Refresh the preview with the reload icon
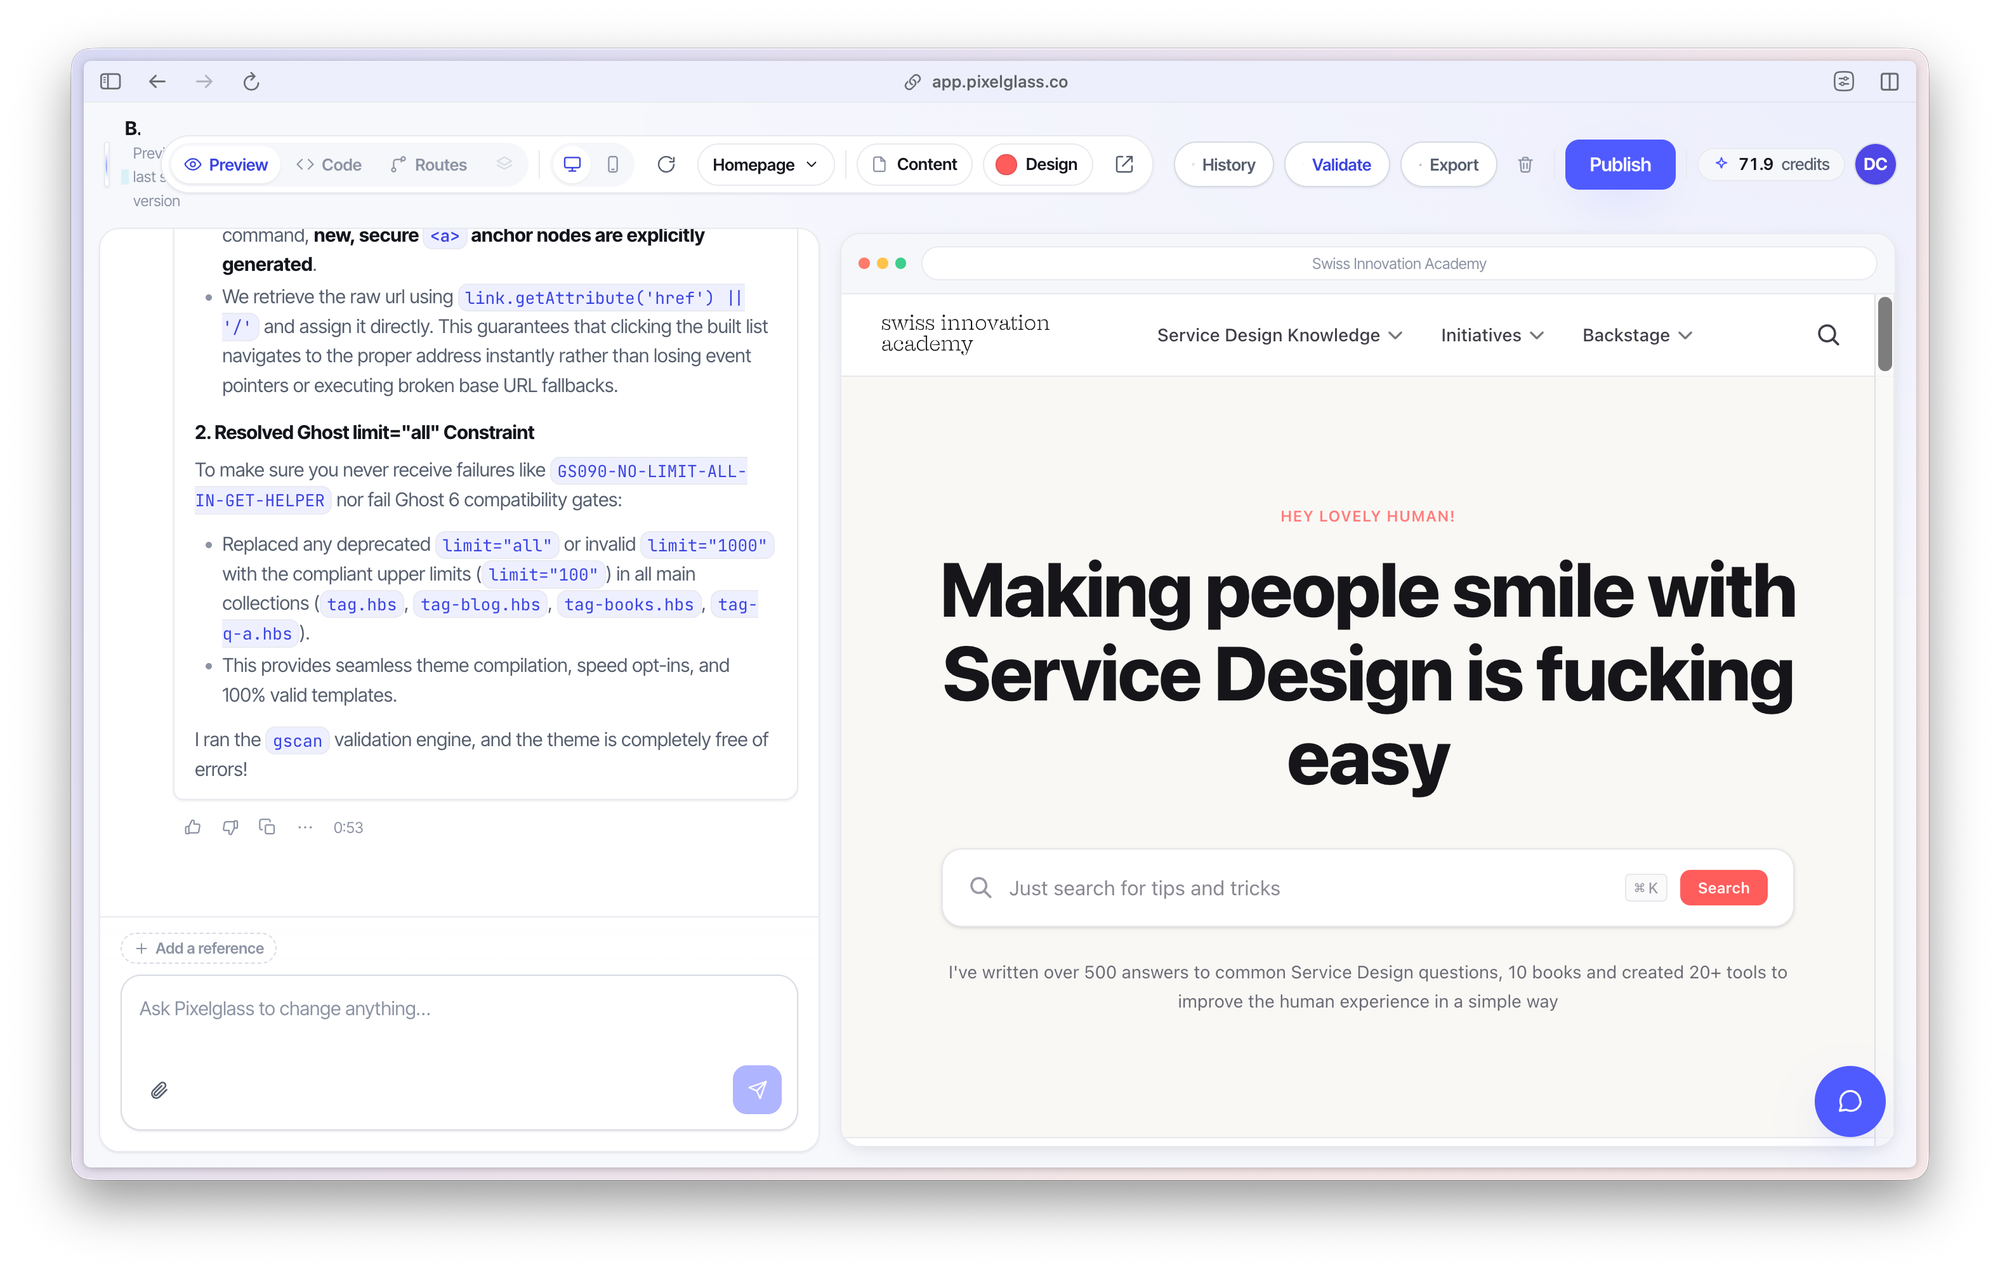The image size is (2000, 1274). point(666,164)
